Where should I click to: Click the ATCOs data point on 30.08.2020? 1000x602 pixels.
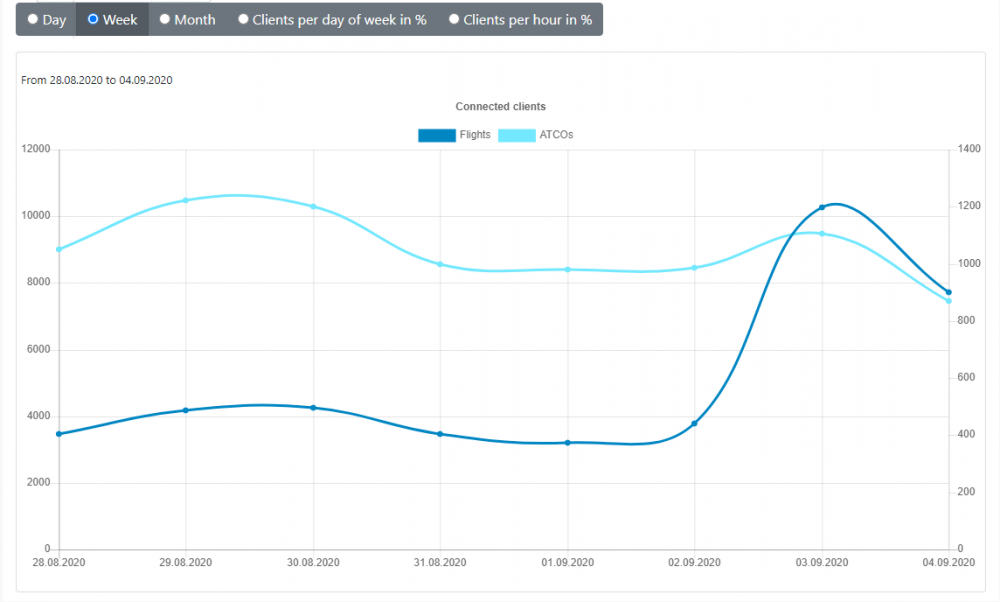point(313,207)
